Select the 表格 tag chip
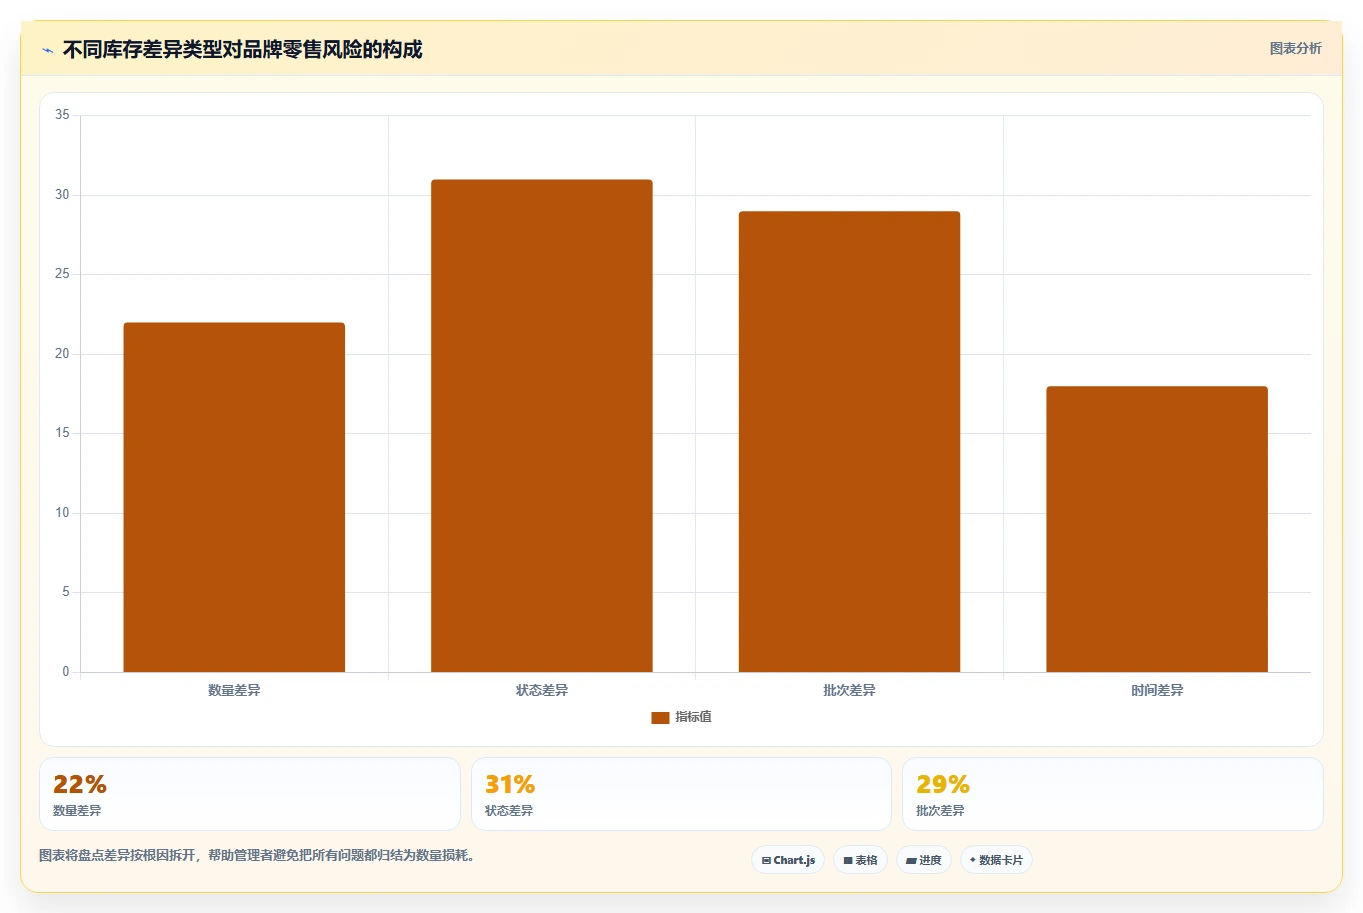 click(860, 860)
